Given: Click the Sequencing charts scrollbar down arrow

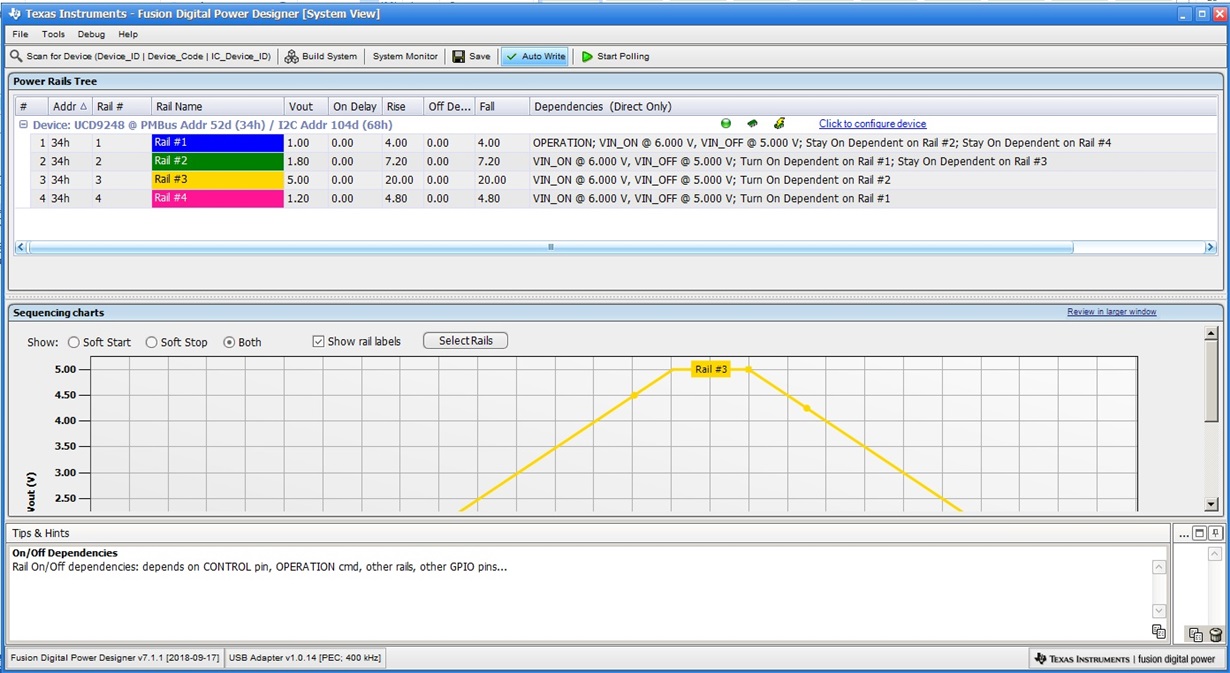Looking at the screenshot, I should click(1211, 505).
